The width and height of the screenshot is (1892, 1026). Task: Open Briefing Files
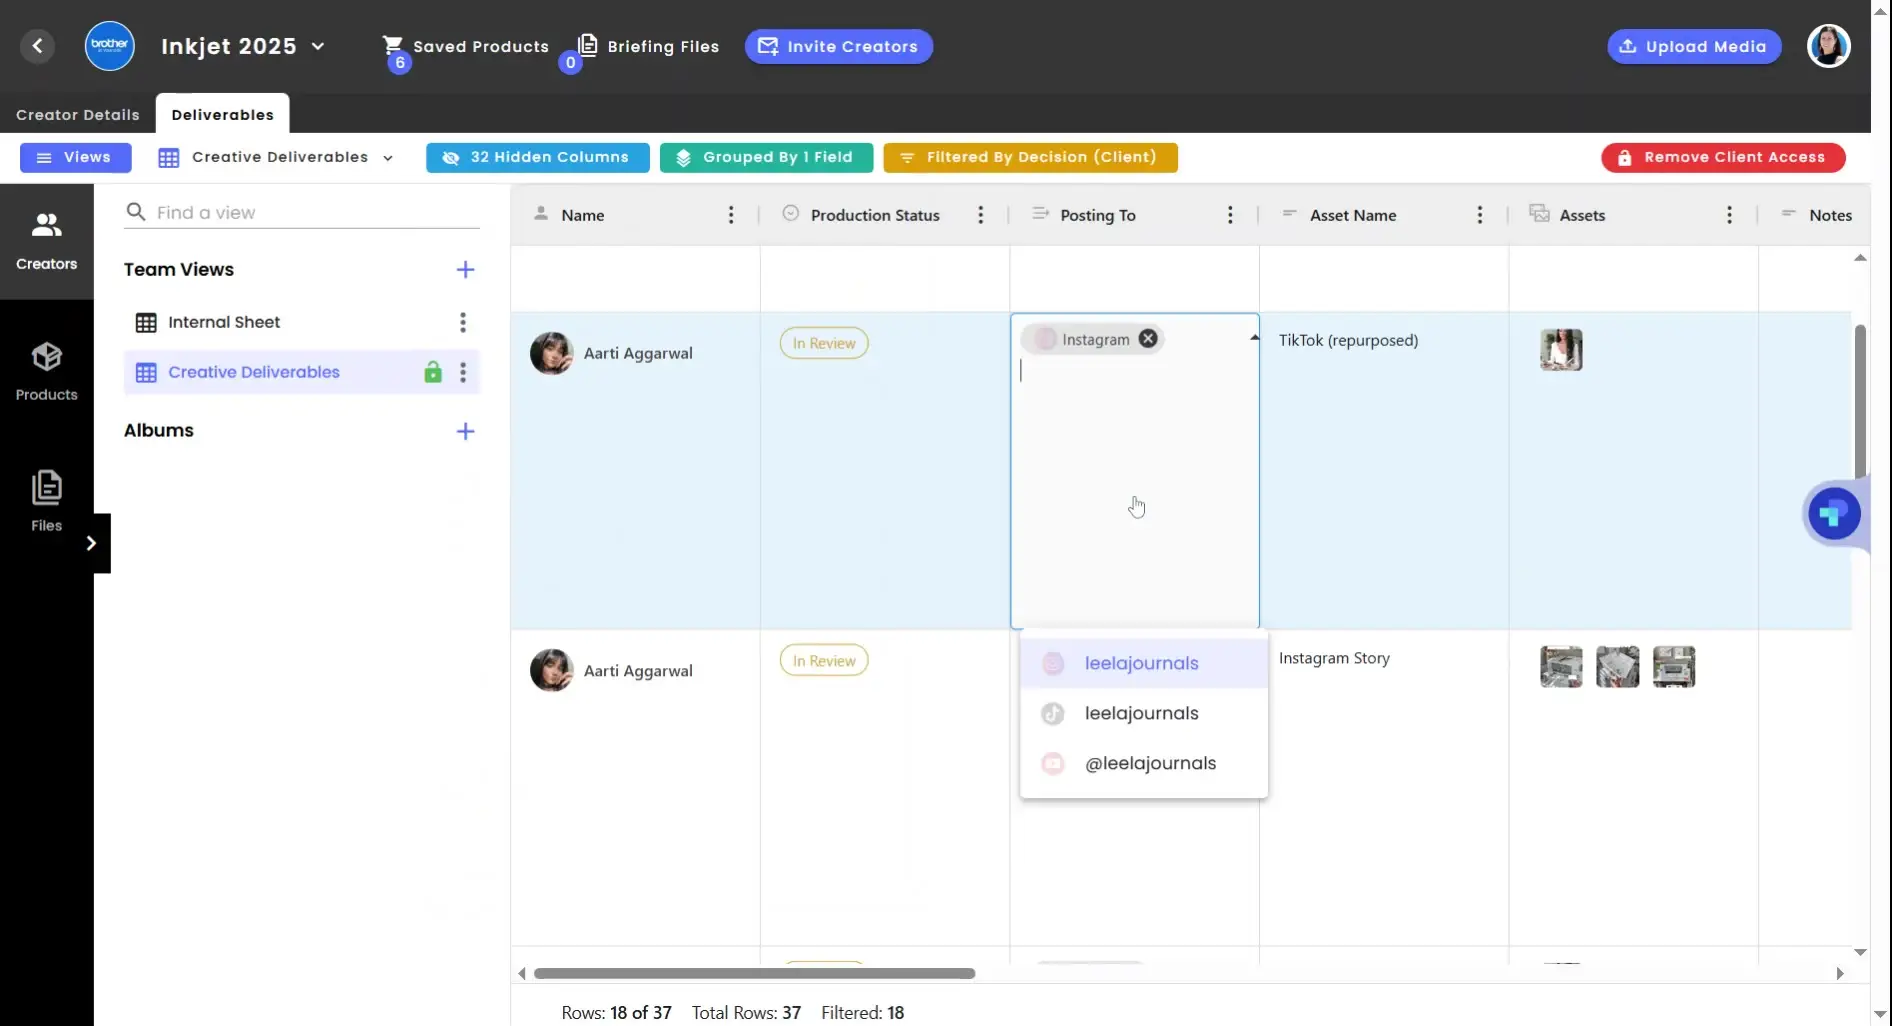point(649,47)
